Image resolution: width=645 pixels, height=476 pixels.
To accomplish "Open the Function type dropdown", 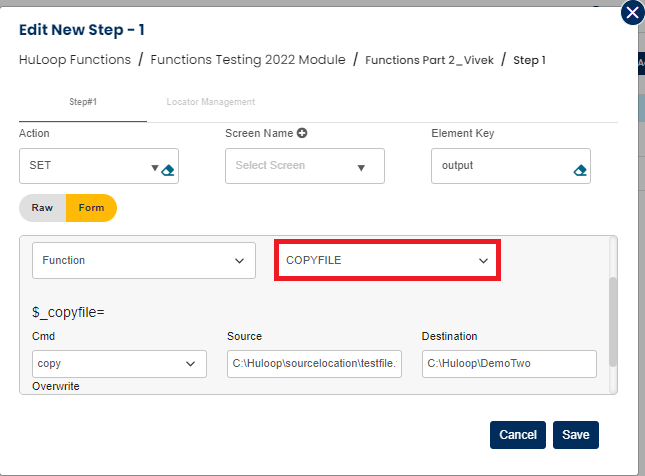I will click(143, 260).
